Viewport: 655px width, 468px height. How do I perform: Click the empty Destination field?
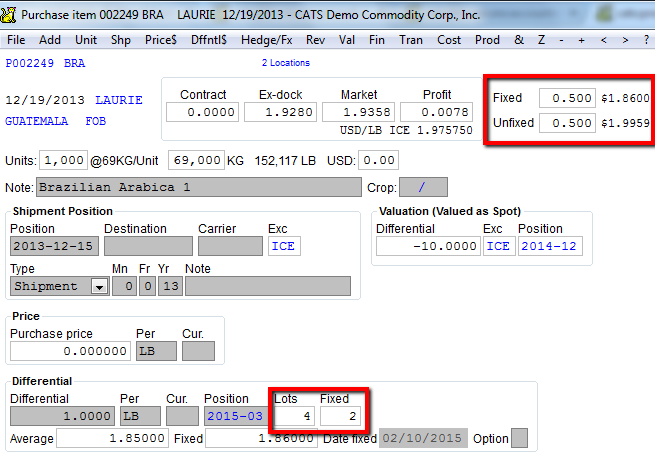point(148,246)
